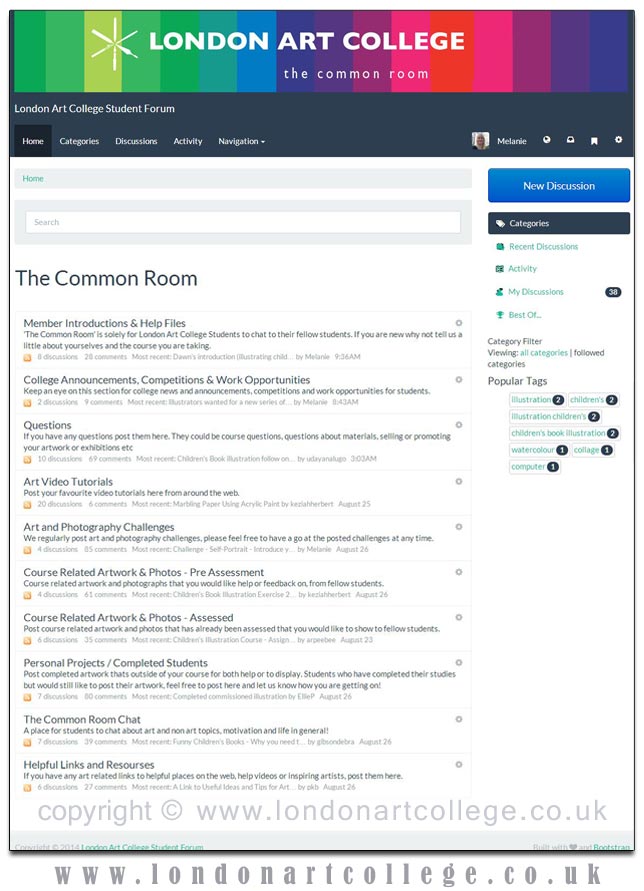The image size is (644, 891).
Task: Click Melanie username in navbar
Action: pos(512,141)
